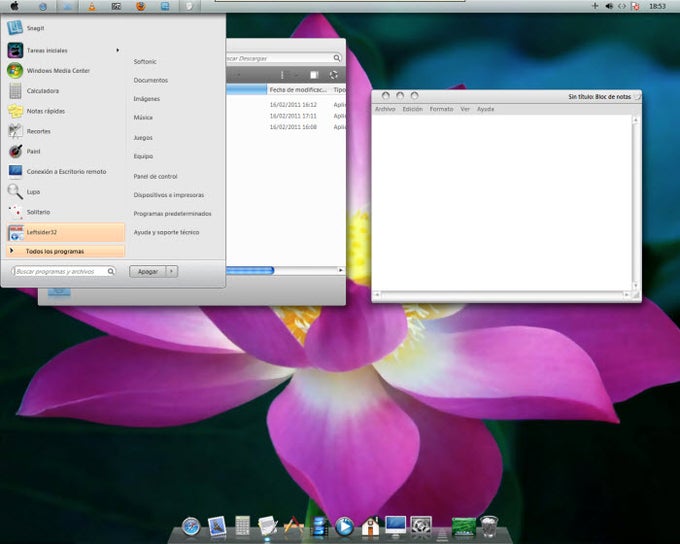This screenshot has height=544, width=680.
Task: Click the Safari compass icon in dock
Action: 191,526
